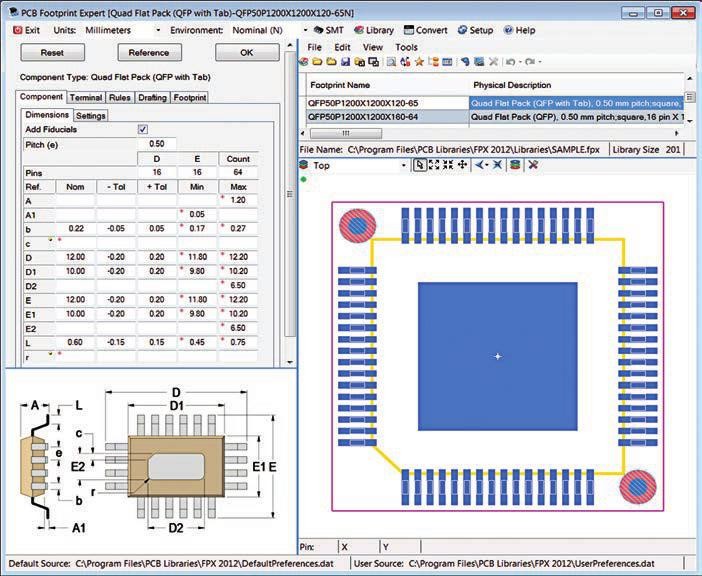Open the View menu

[x=372, y=47]
